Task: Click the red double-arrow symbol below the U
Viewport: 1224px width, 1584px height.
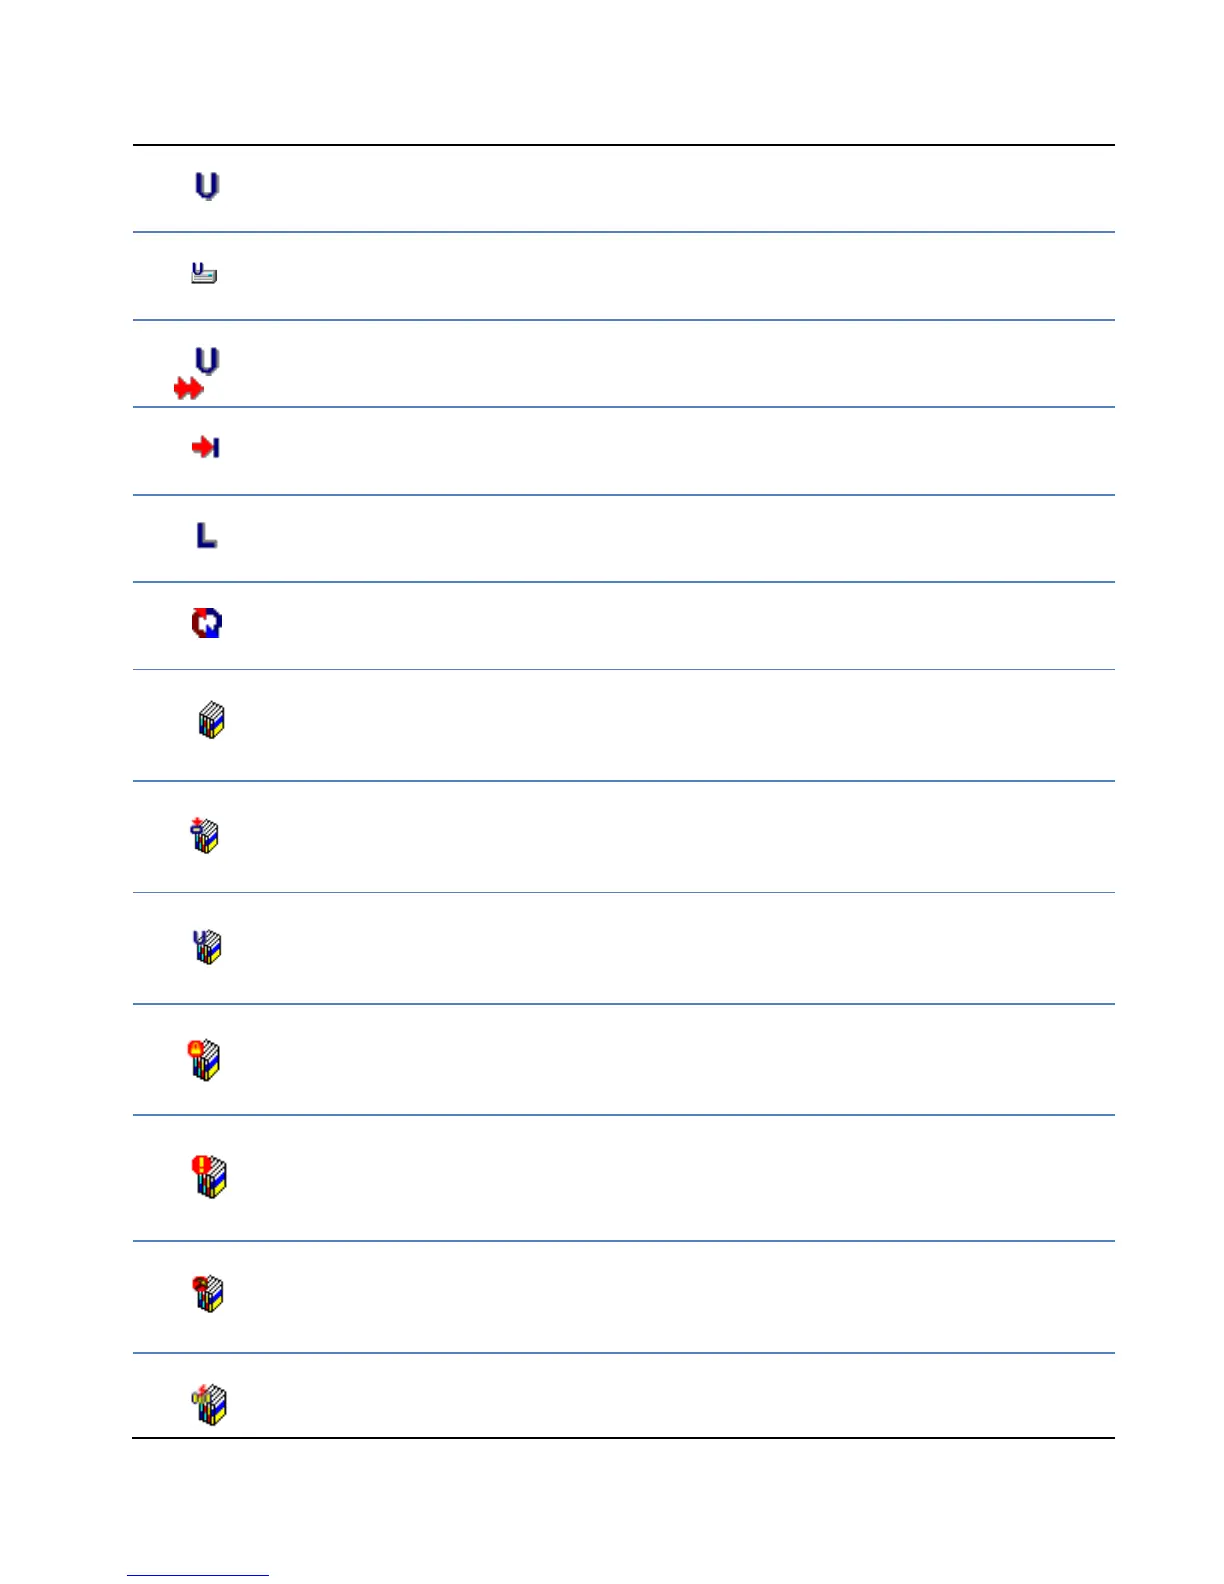Action: point(188,389)
